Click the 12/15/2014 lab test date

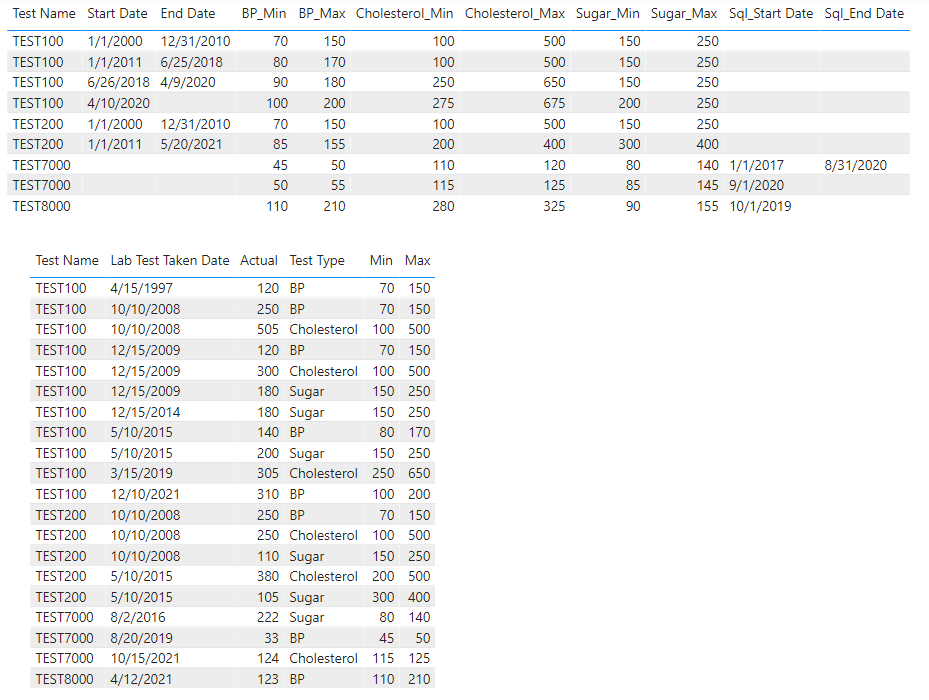(145, 413)
